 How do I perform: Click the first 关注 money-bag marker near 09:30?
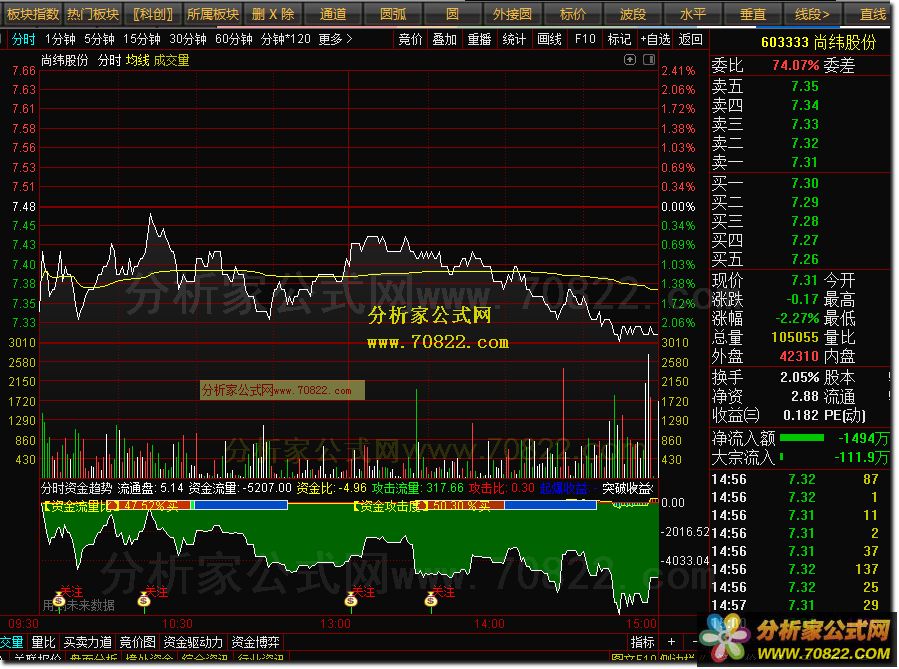60,601
